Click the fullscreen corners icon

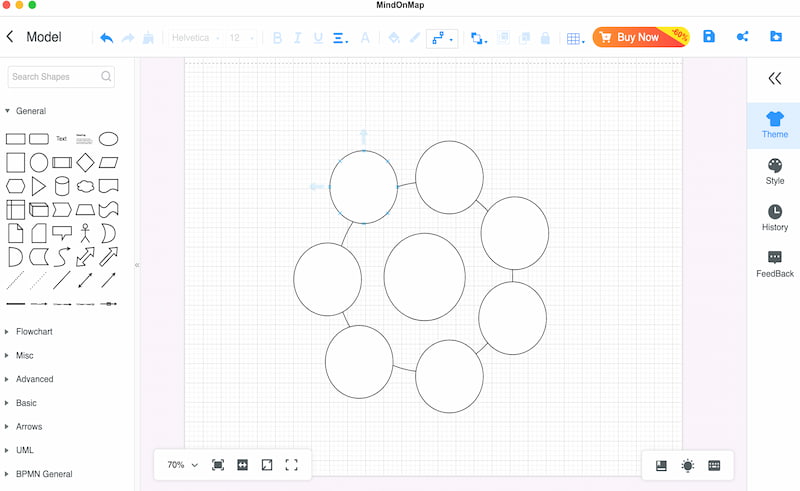pyautogui.click(x=291, y=464)
